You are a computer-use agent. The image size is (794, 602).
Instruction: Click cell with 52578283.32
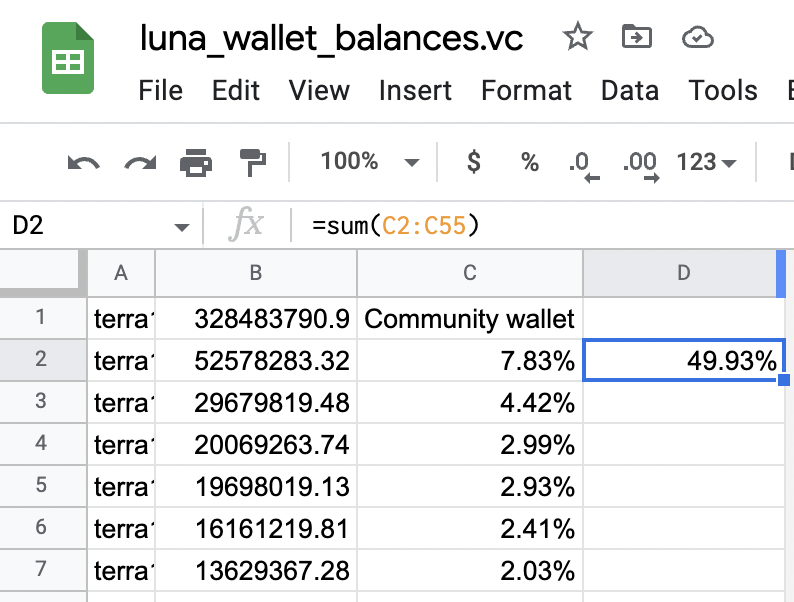256,360
